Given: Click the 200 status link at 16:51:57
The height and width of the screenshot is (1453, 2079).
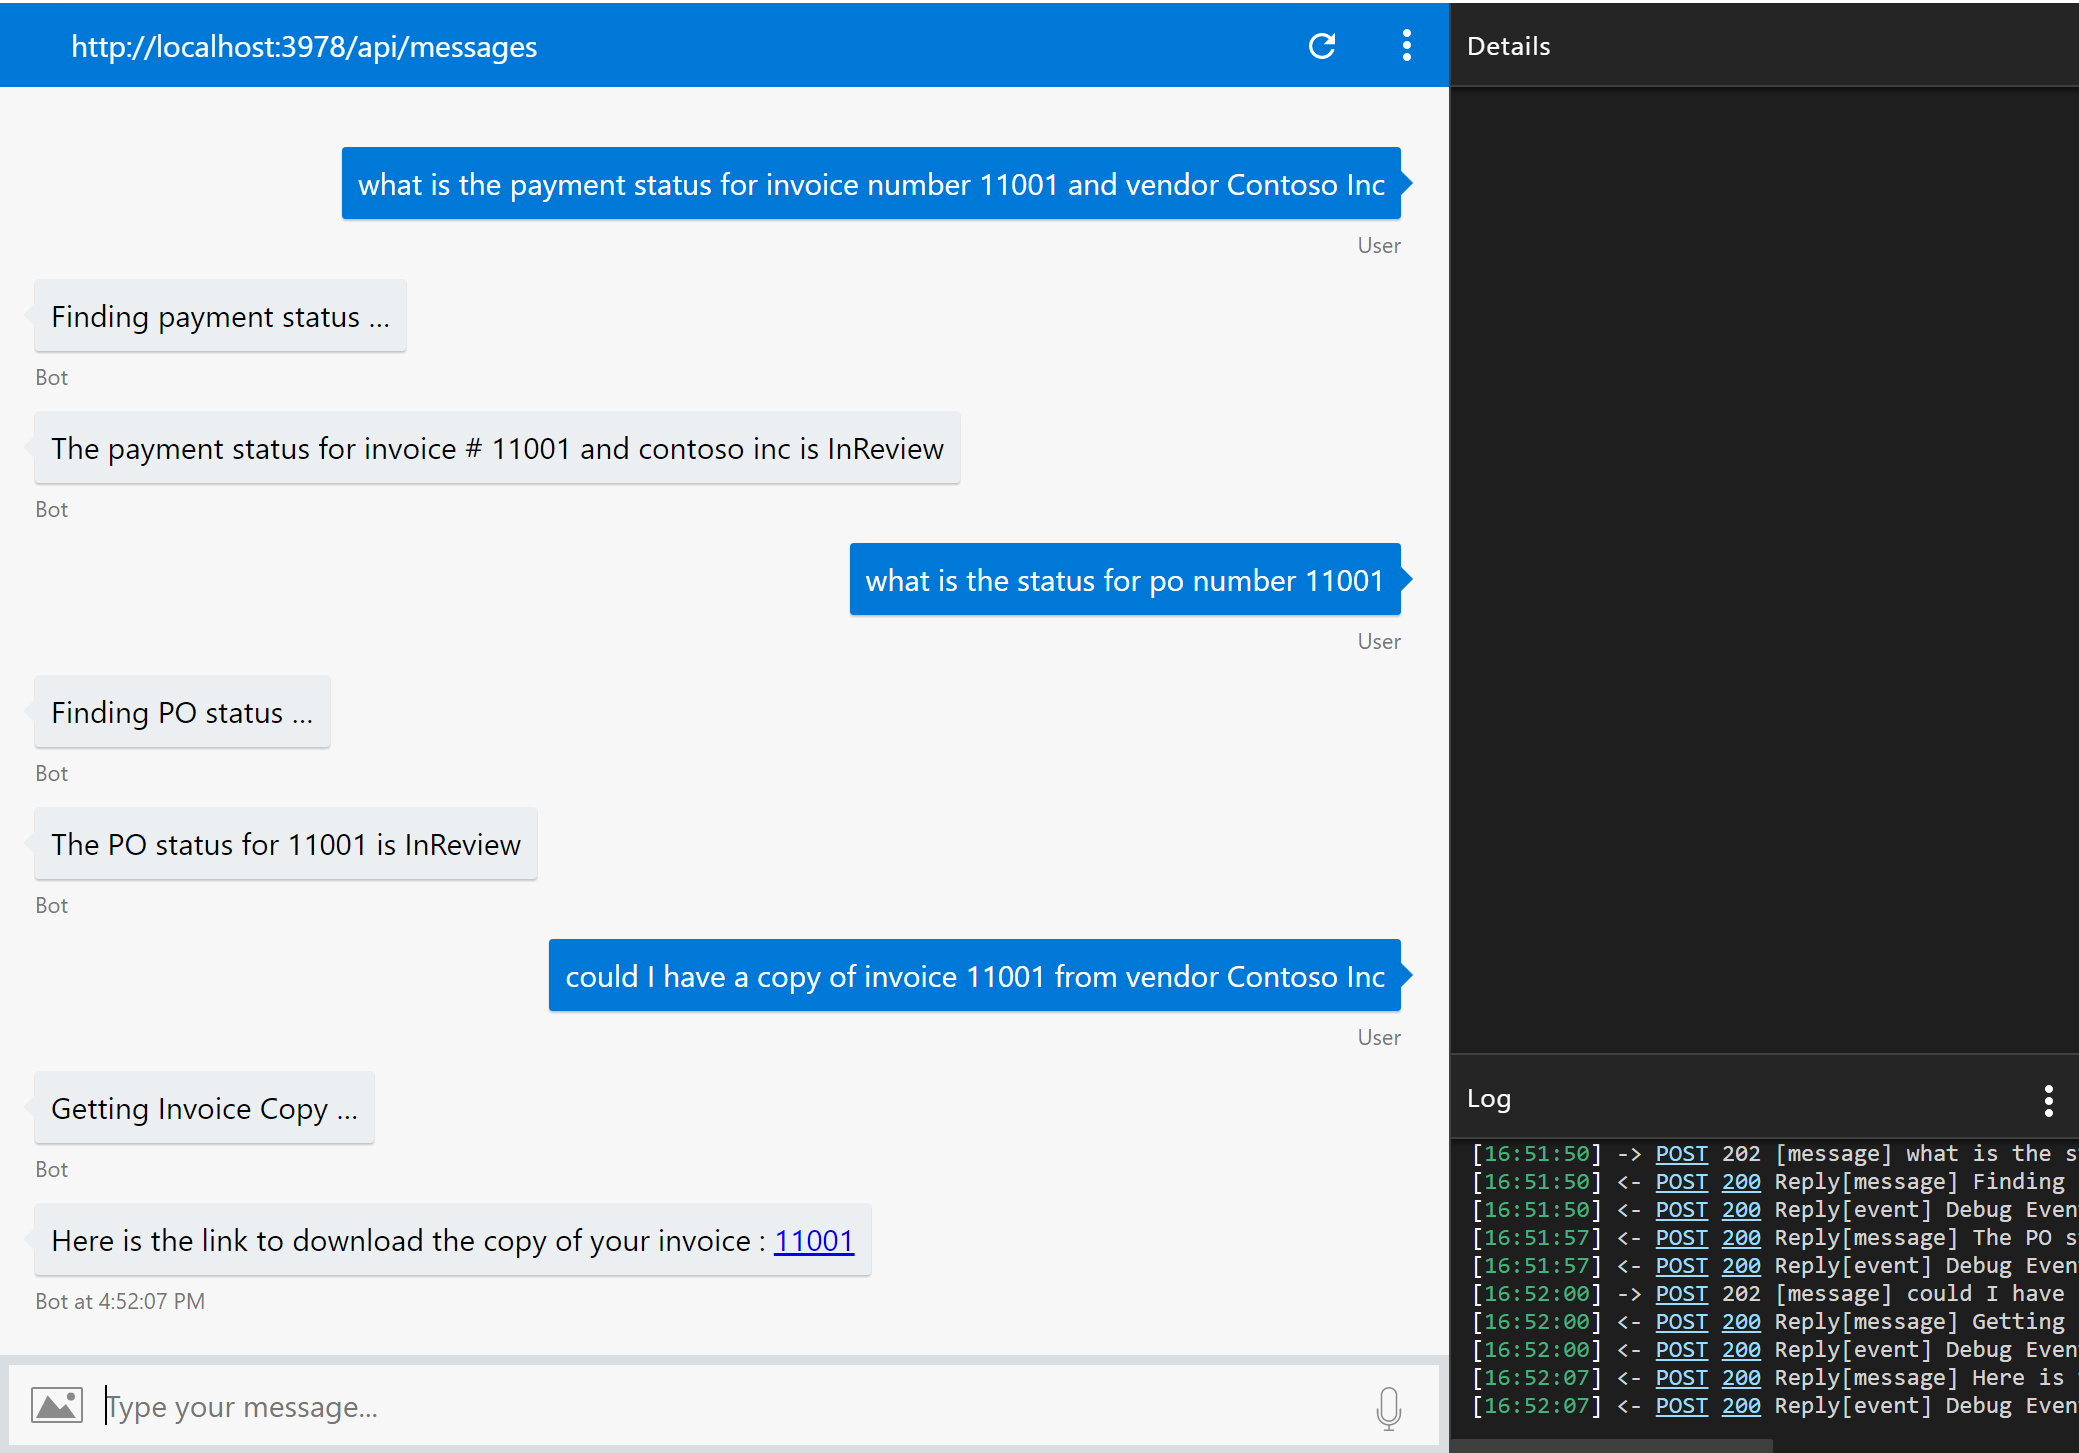Looking at the screenshot, I should pyautogui.click(x=1740, y=1238).
